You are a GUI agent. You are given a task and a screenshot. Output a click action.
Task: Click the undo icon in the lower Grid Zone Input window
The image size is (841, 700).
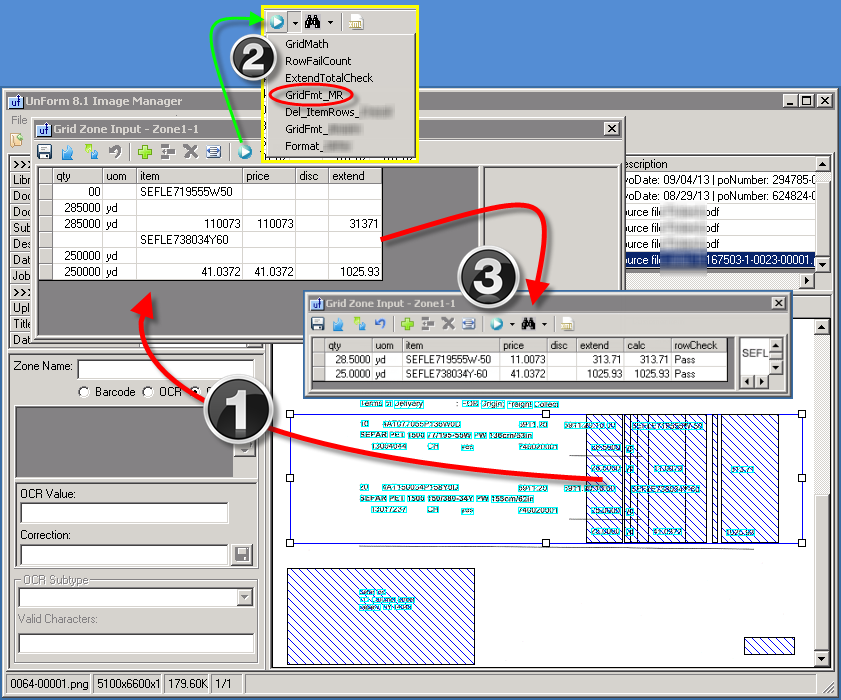point(380,324)
